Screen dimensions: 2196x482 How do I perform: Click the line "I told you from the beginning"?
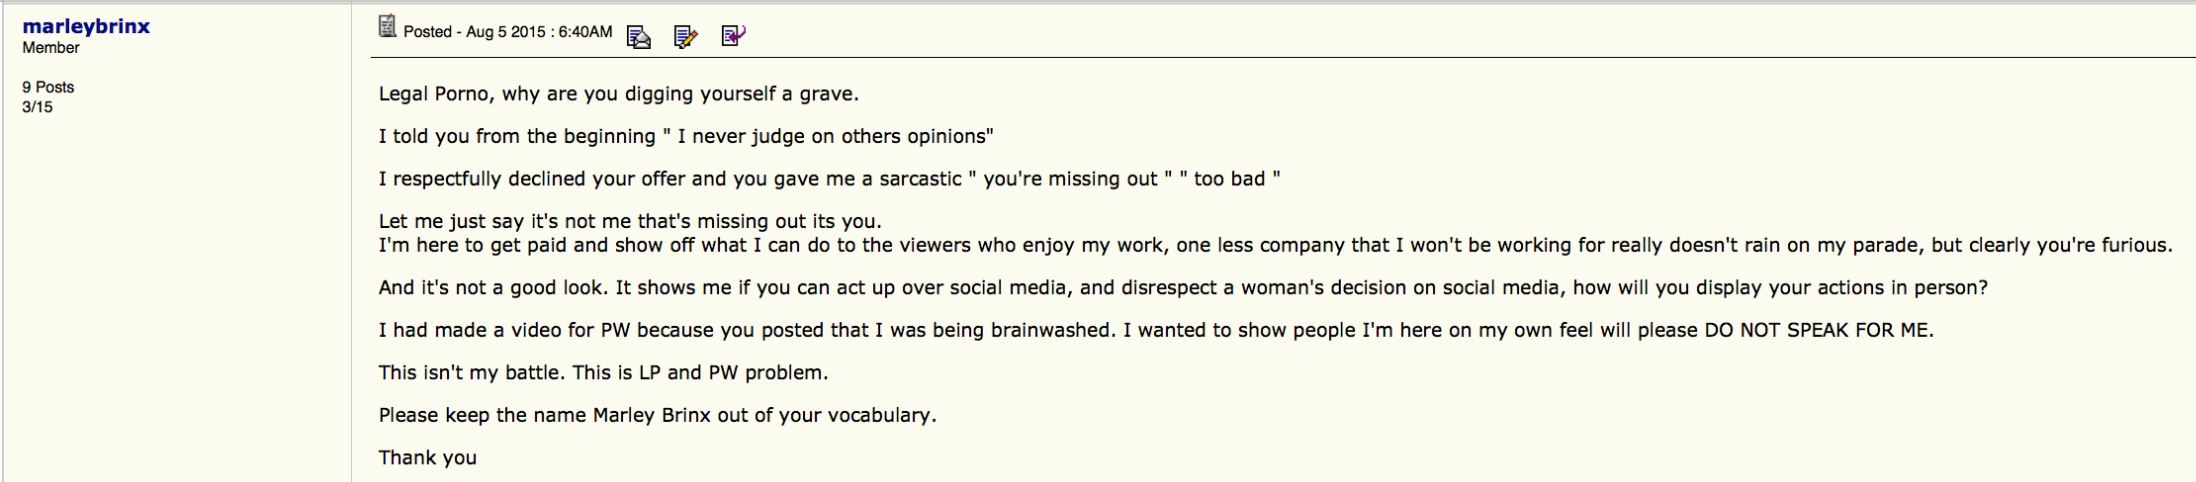685,136
